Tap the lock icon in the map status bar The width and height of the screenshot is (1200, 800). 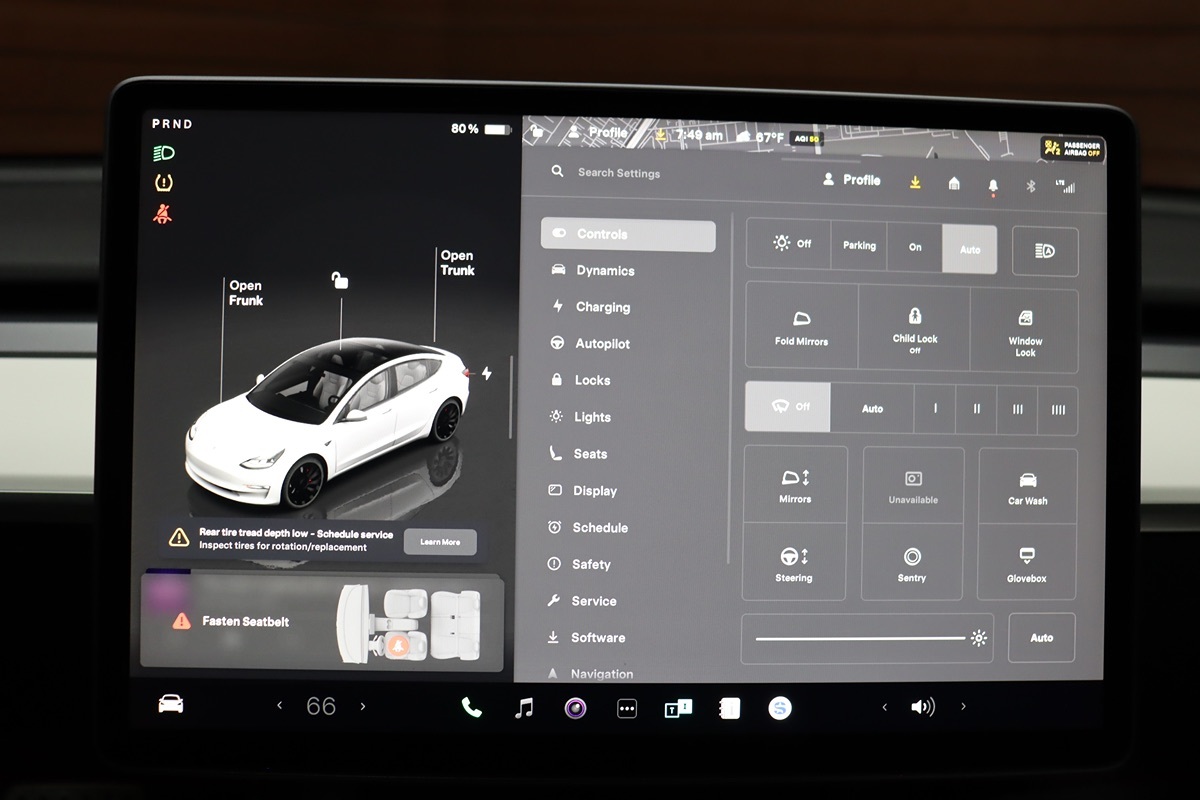537,130
